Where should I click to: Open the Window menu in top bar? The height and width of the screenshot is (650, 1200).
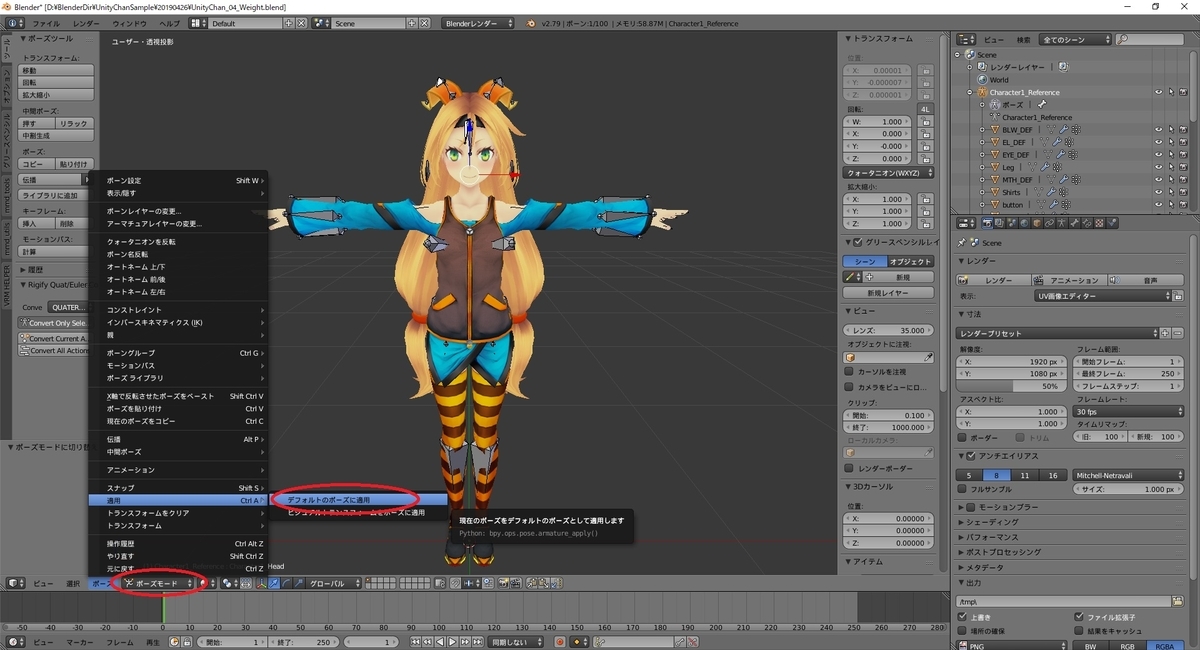(129, 22)
